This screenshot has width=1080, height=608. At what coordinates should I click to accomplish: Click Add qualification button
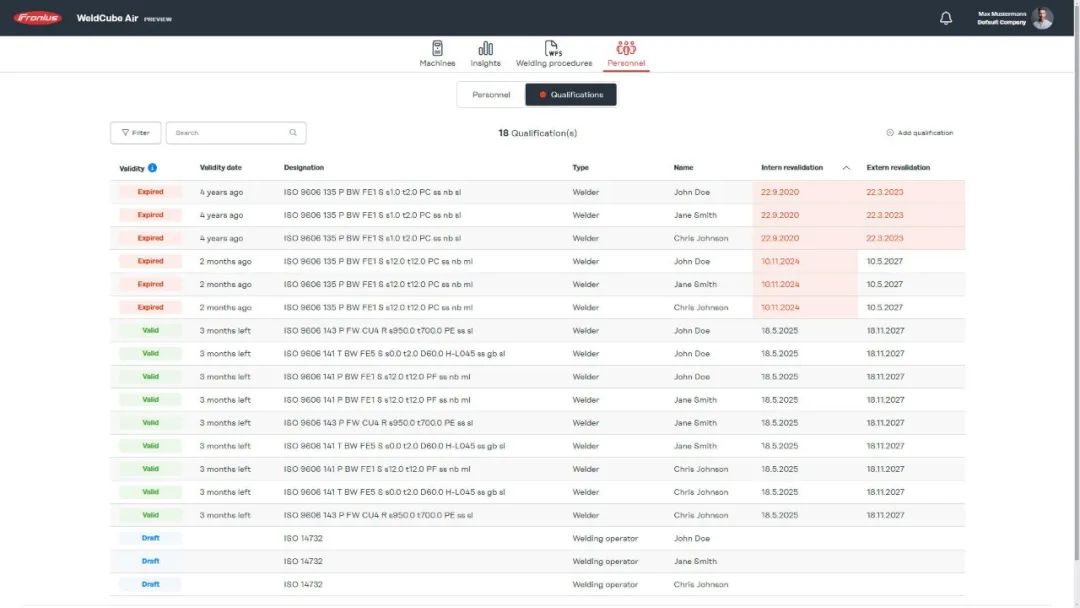pos(919,133)
